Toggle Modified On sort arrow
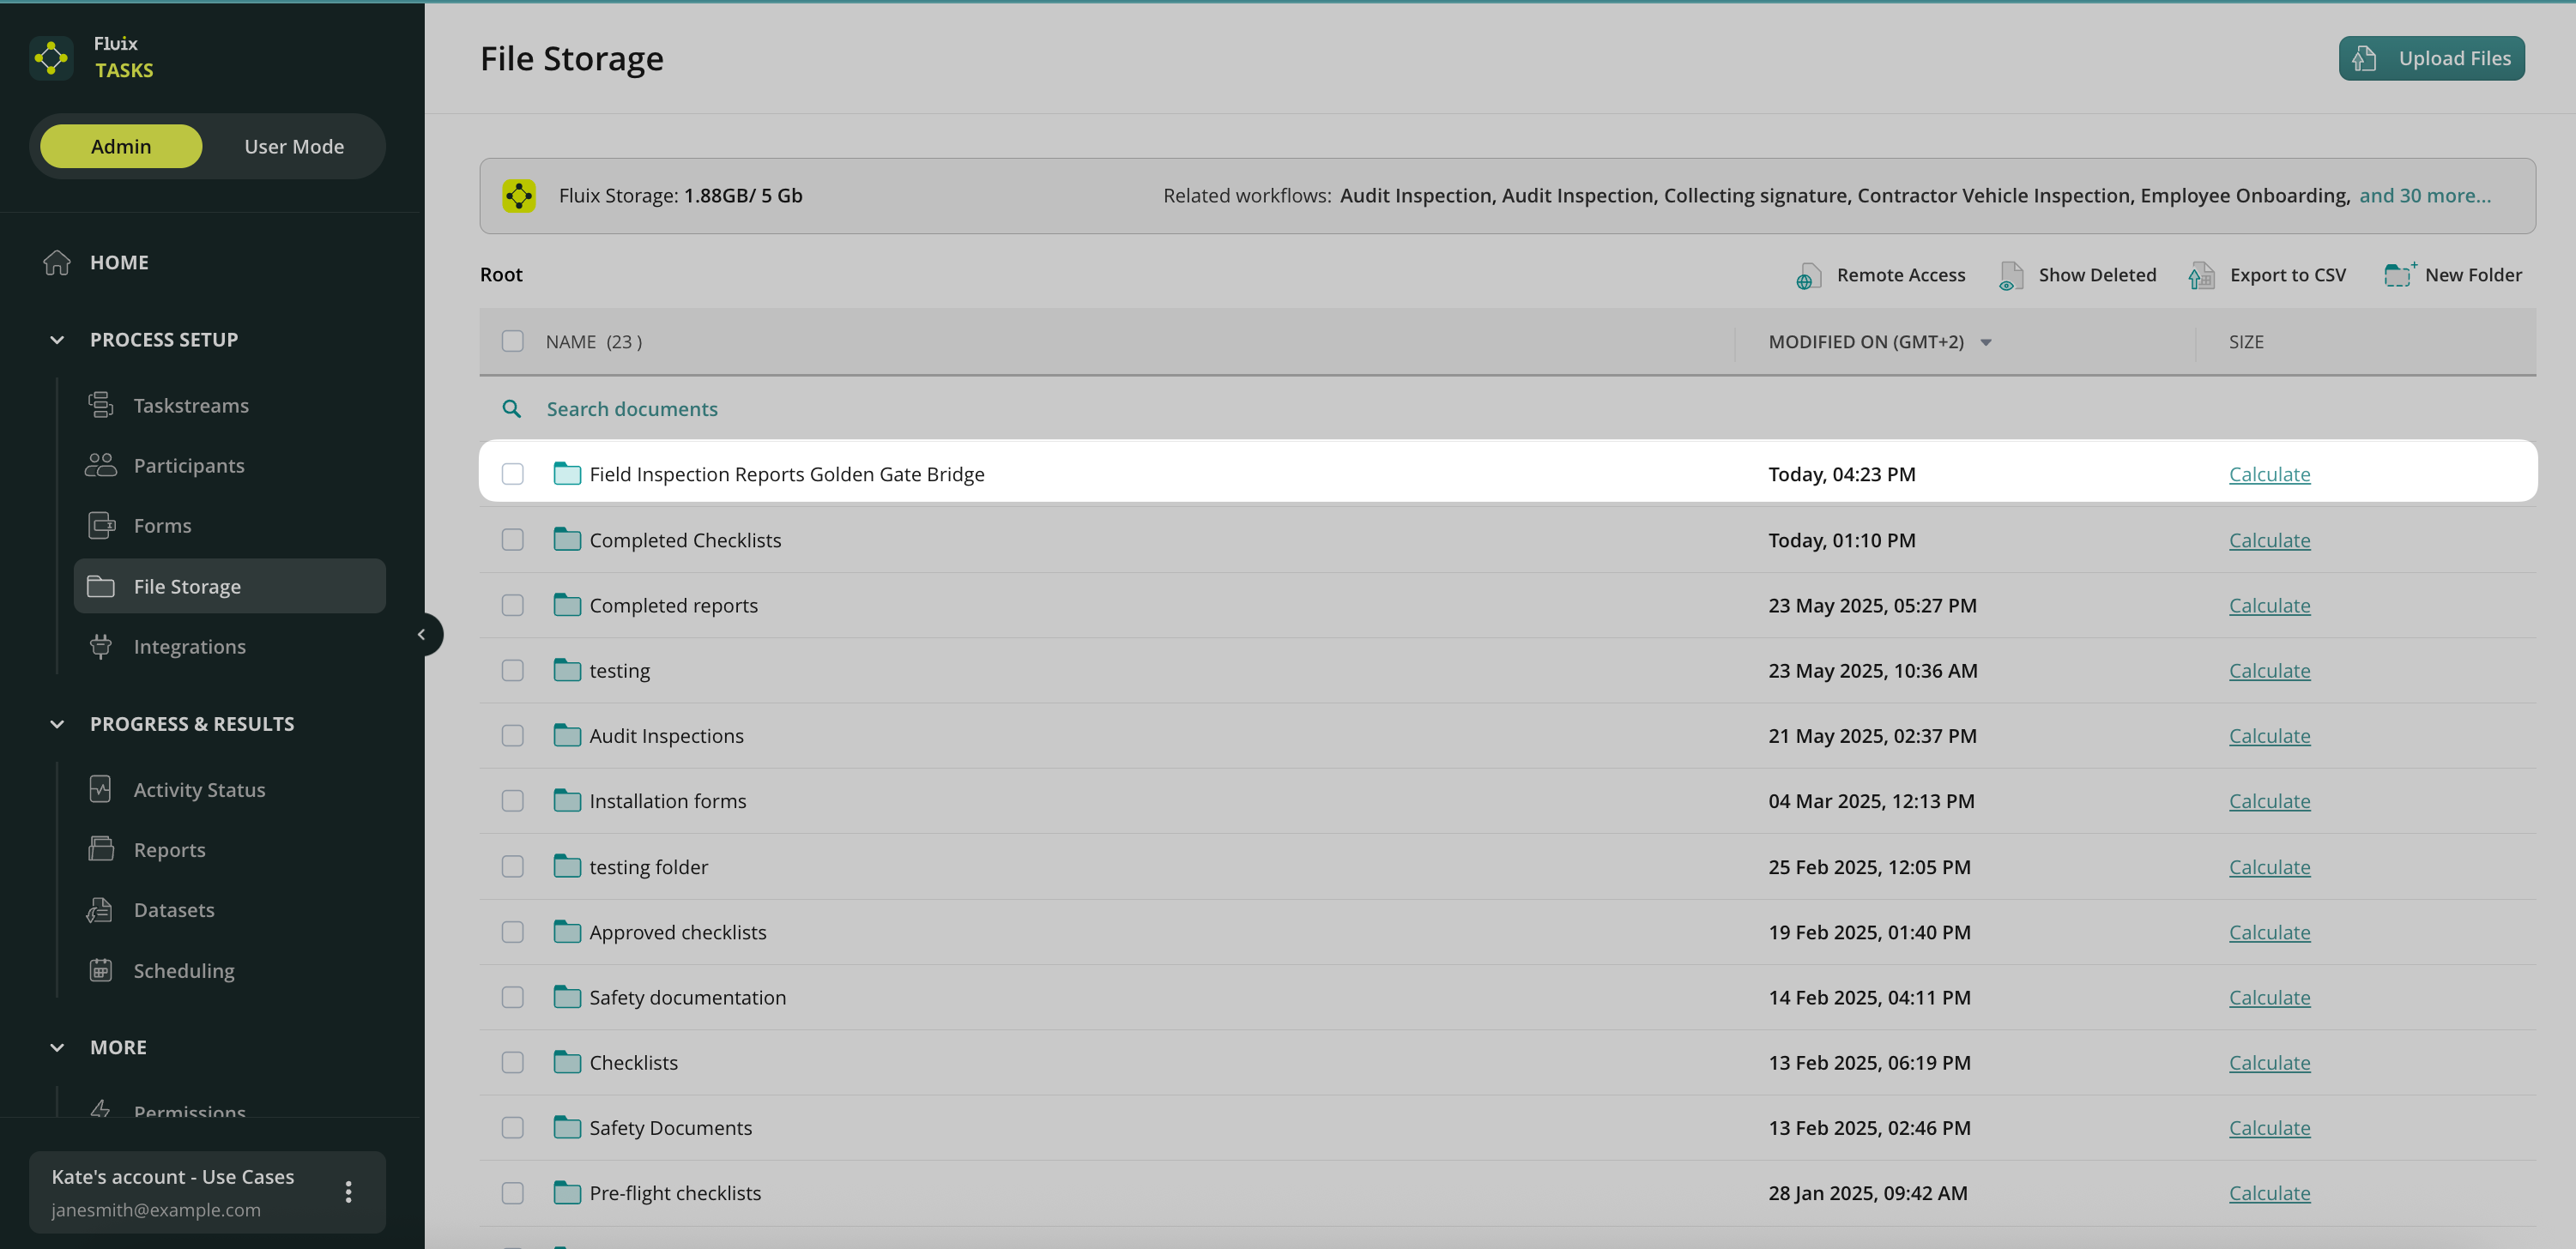The image size is (2576, 1249). point(1986,343)
